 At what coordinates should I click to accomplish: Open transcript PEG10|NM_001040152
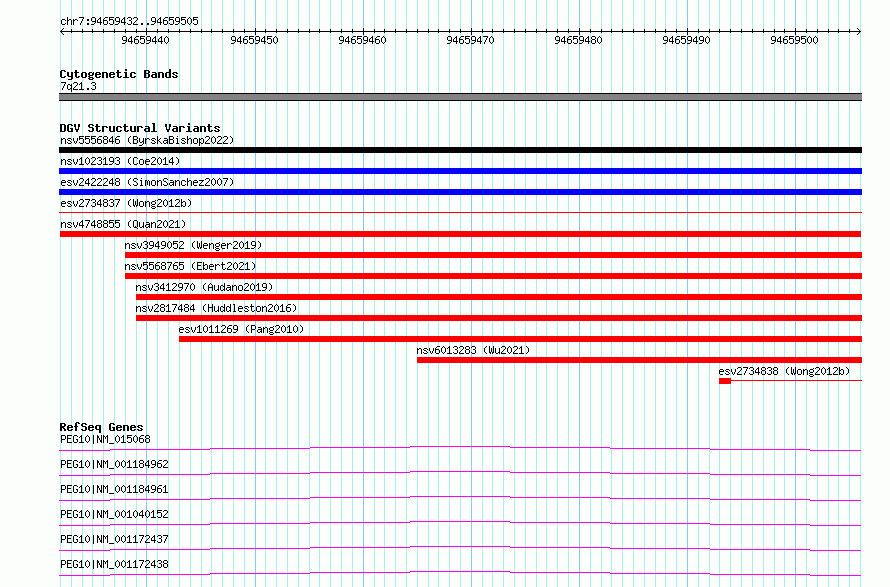click(114, 514)
